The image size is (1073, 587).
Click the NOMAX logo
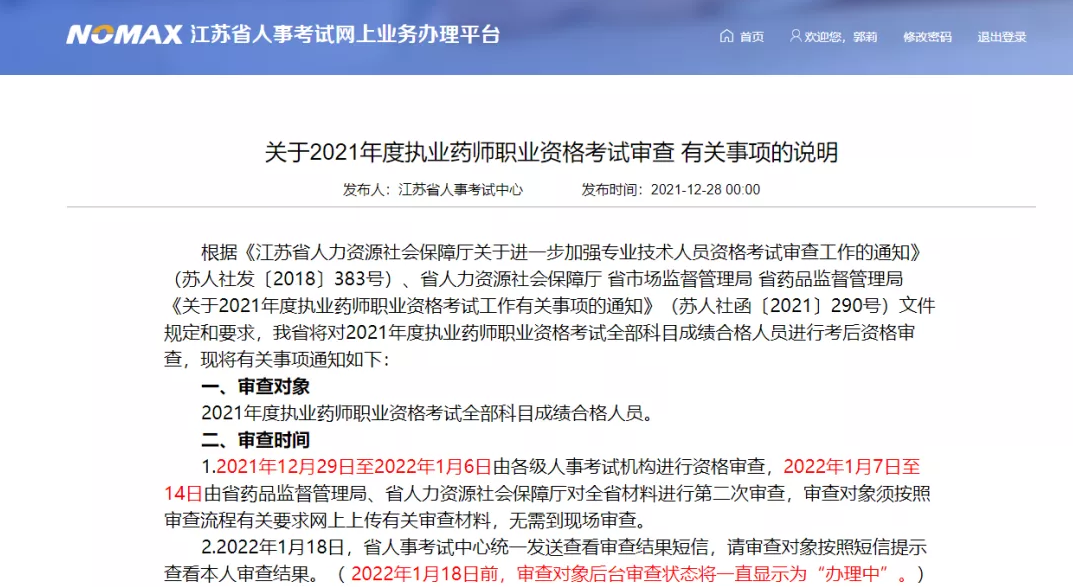[124, 35]
